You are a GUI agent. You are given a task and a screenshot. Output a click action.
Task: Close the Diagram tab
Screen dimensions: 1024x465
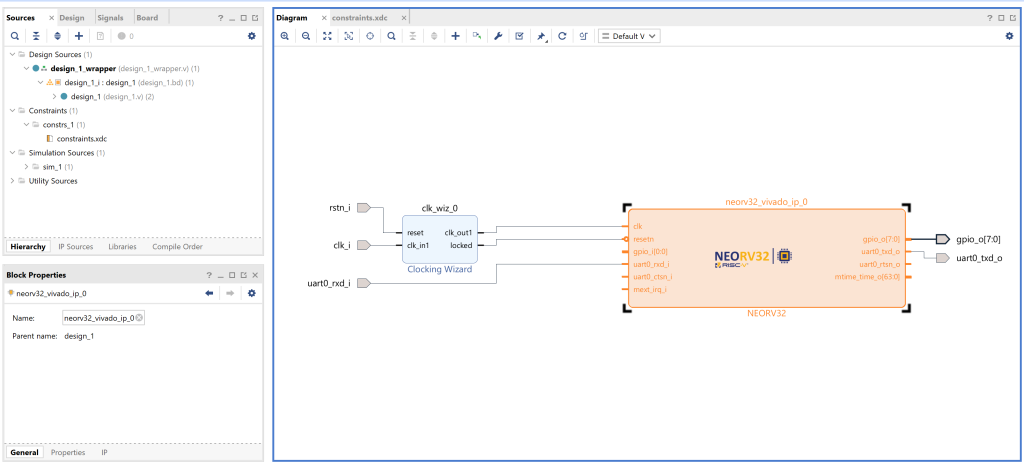pyautogui.click(x=324, y=18)
